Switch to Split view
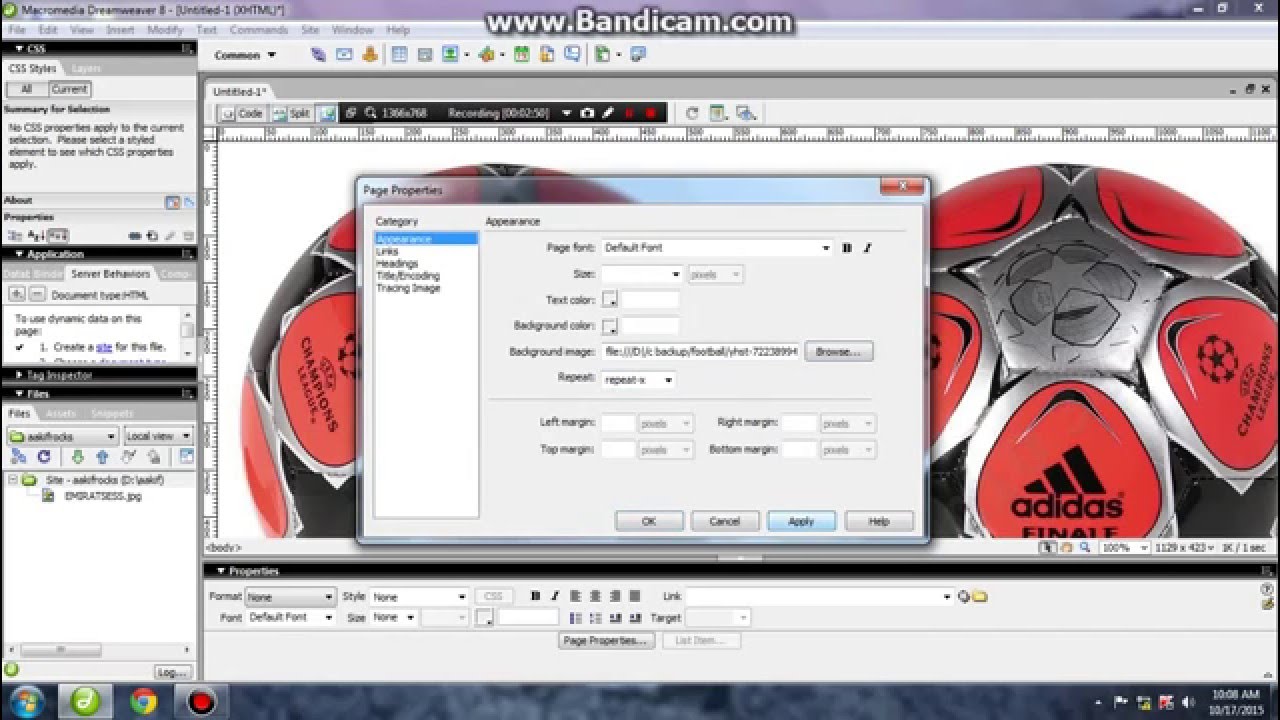This screenshot has width=1280, height=720. [x=292, y=113]
